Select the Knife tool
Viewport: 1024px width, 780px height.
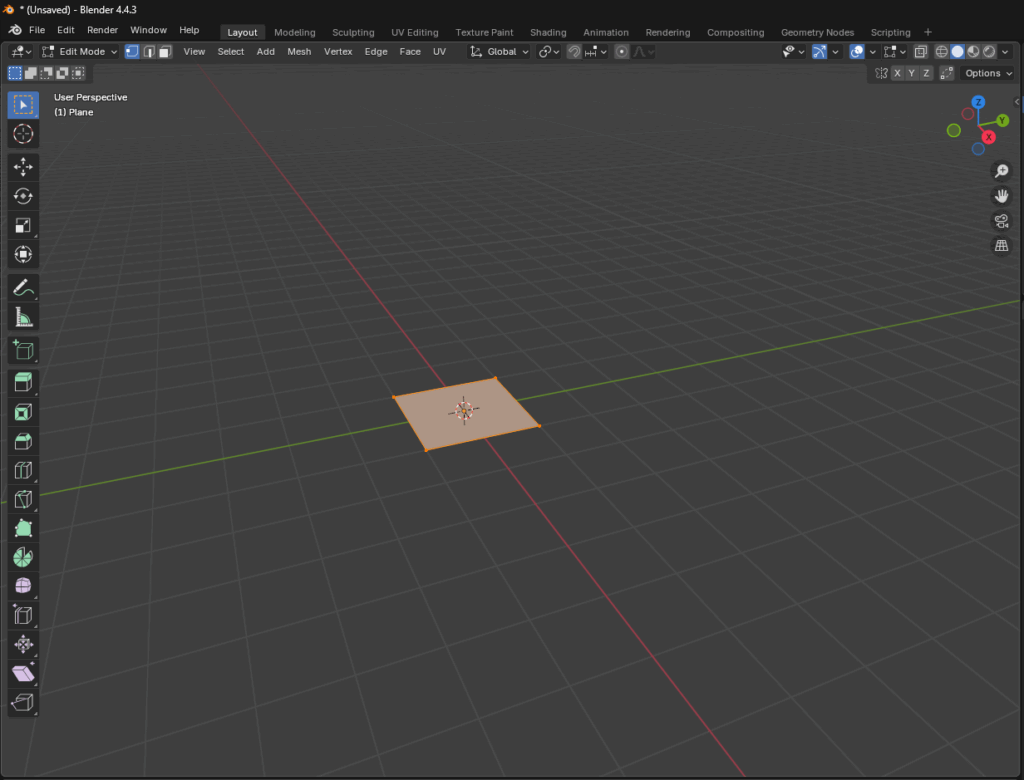tap(23, 499)
